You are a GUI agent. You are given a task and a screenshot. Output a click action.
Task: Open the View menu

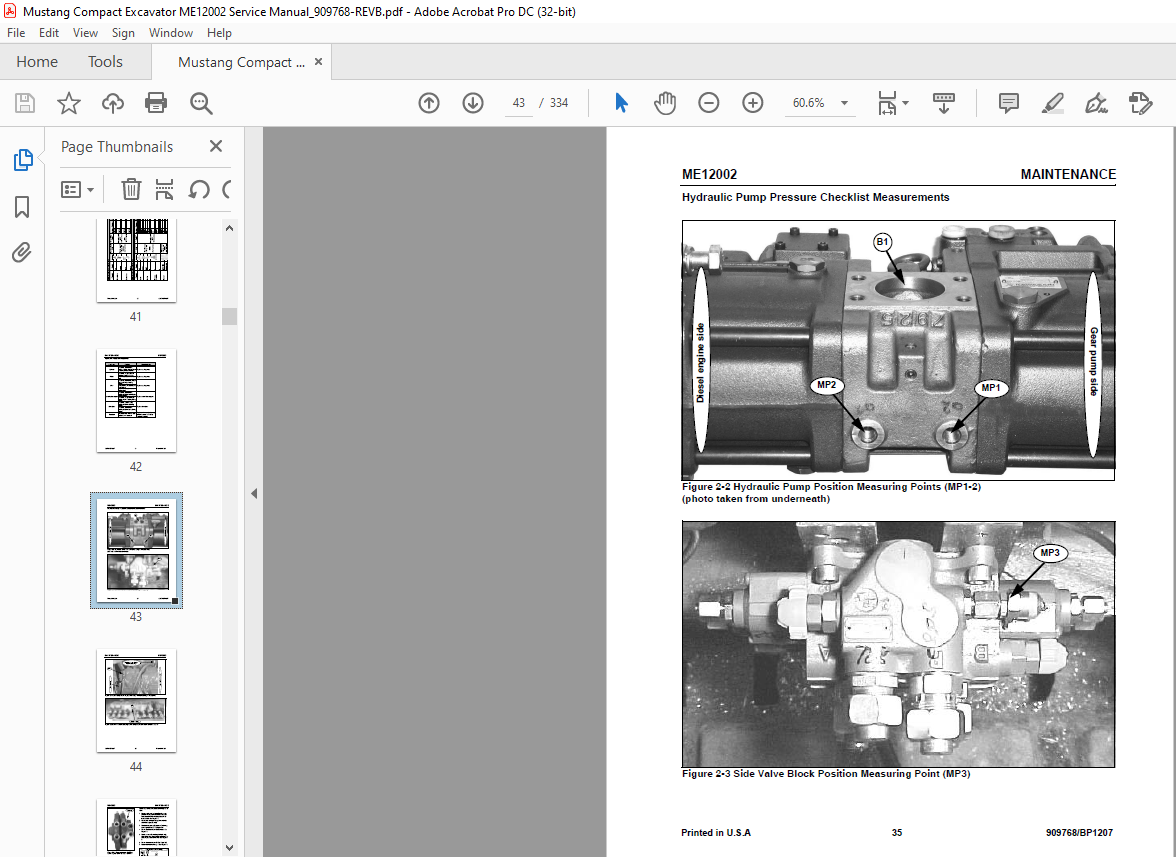(86, 33)
